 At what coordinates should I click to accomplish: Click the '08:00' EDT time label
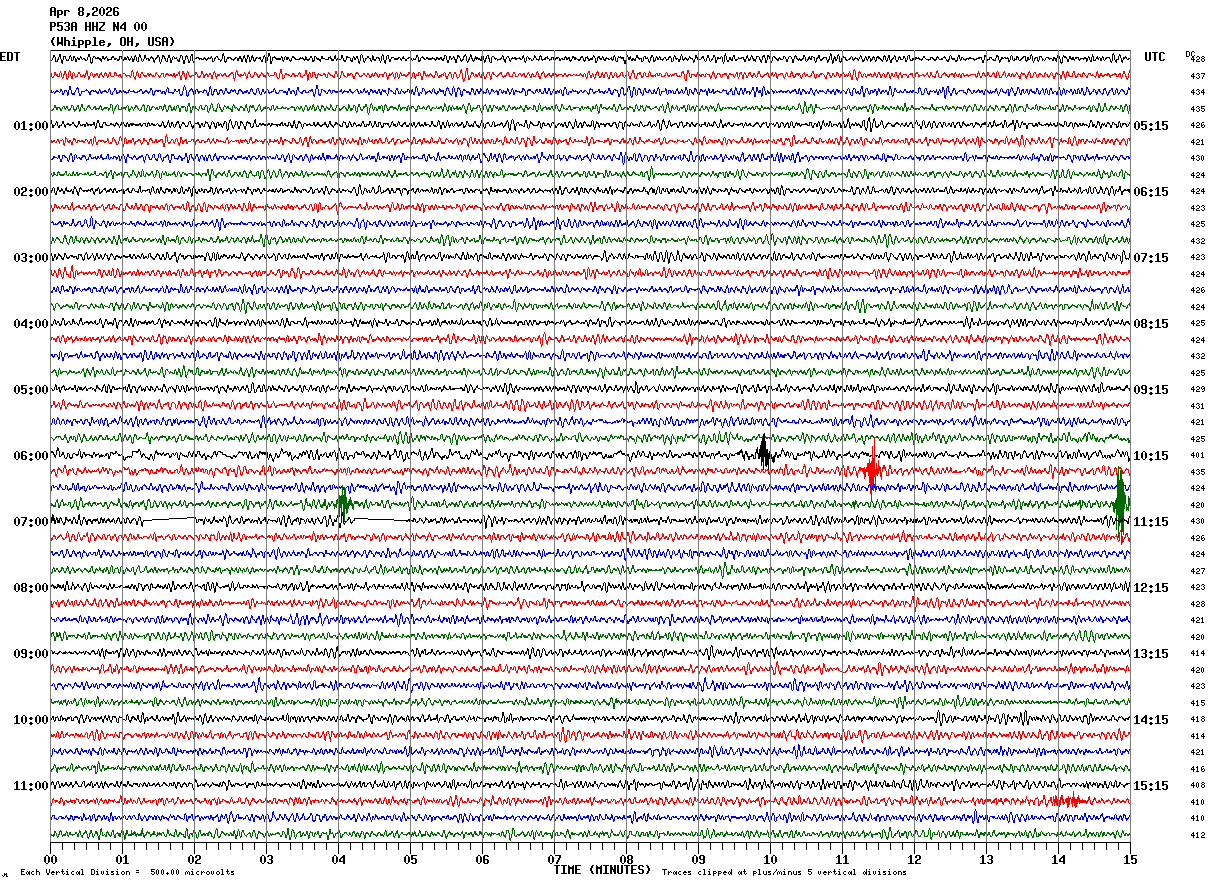(x=31, y=588)
